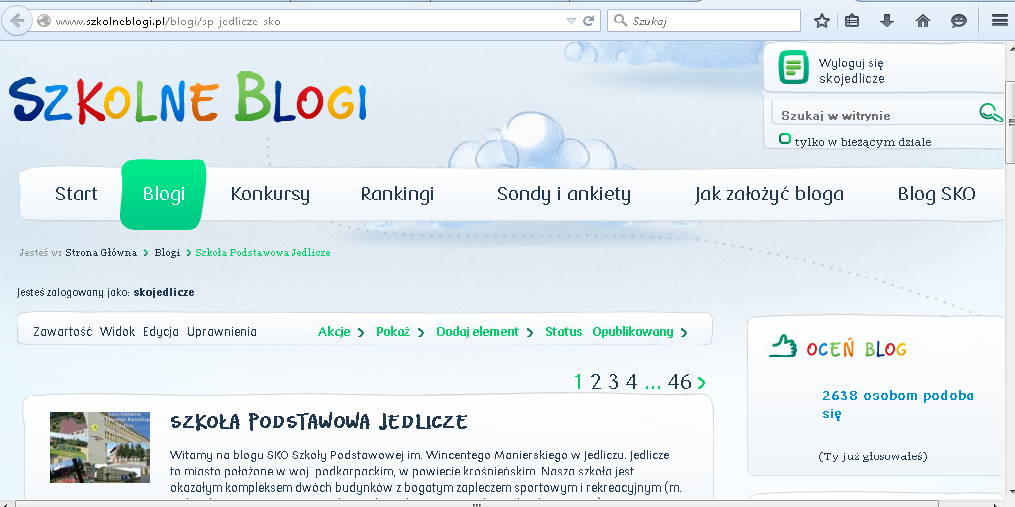Go to pagination page 2
Viewport: 1015px width, 507px height.
[x=596, y=382]
